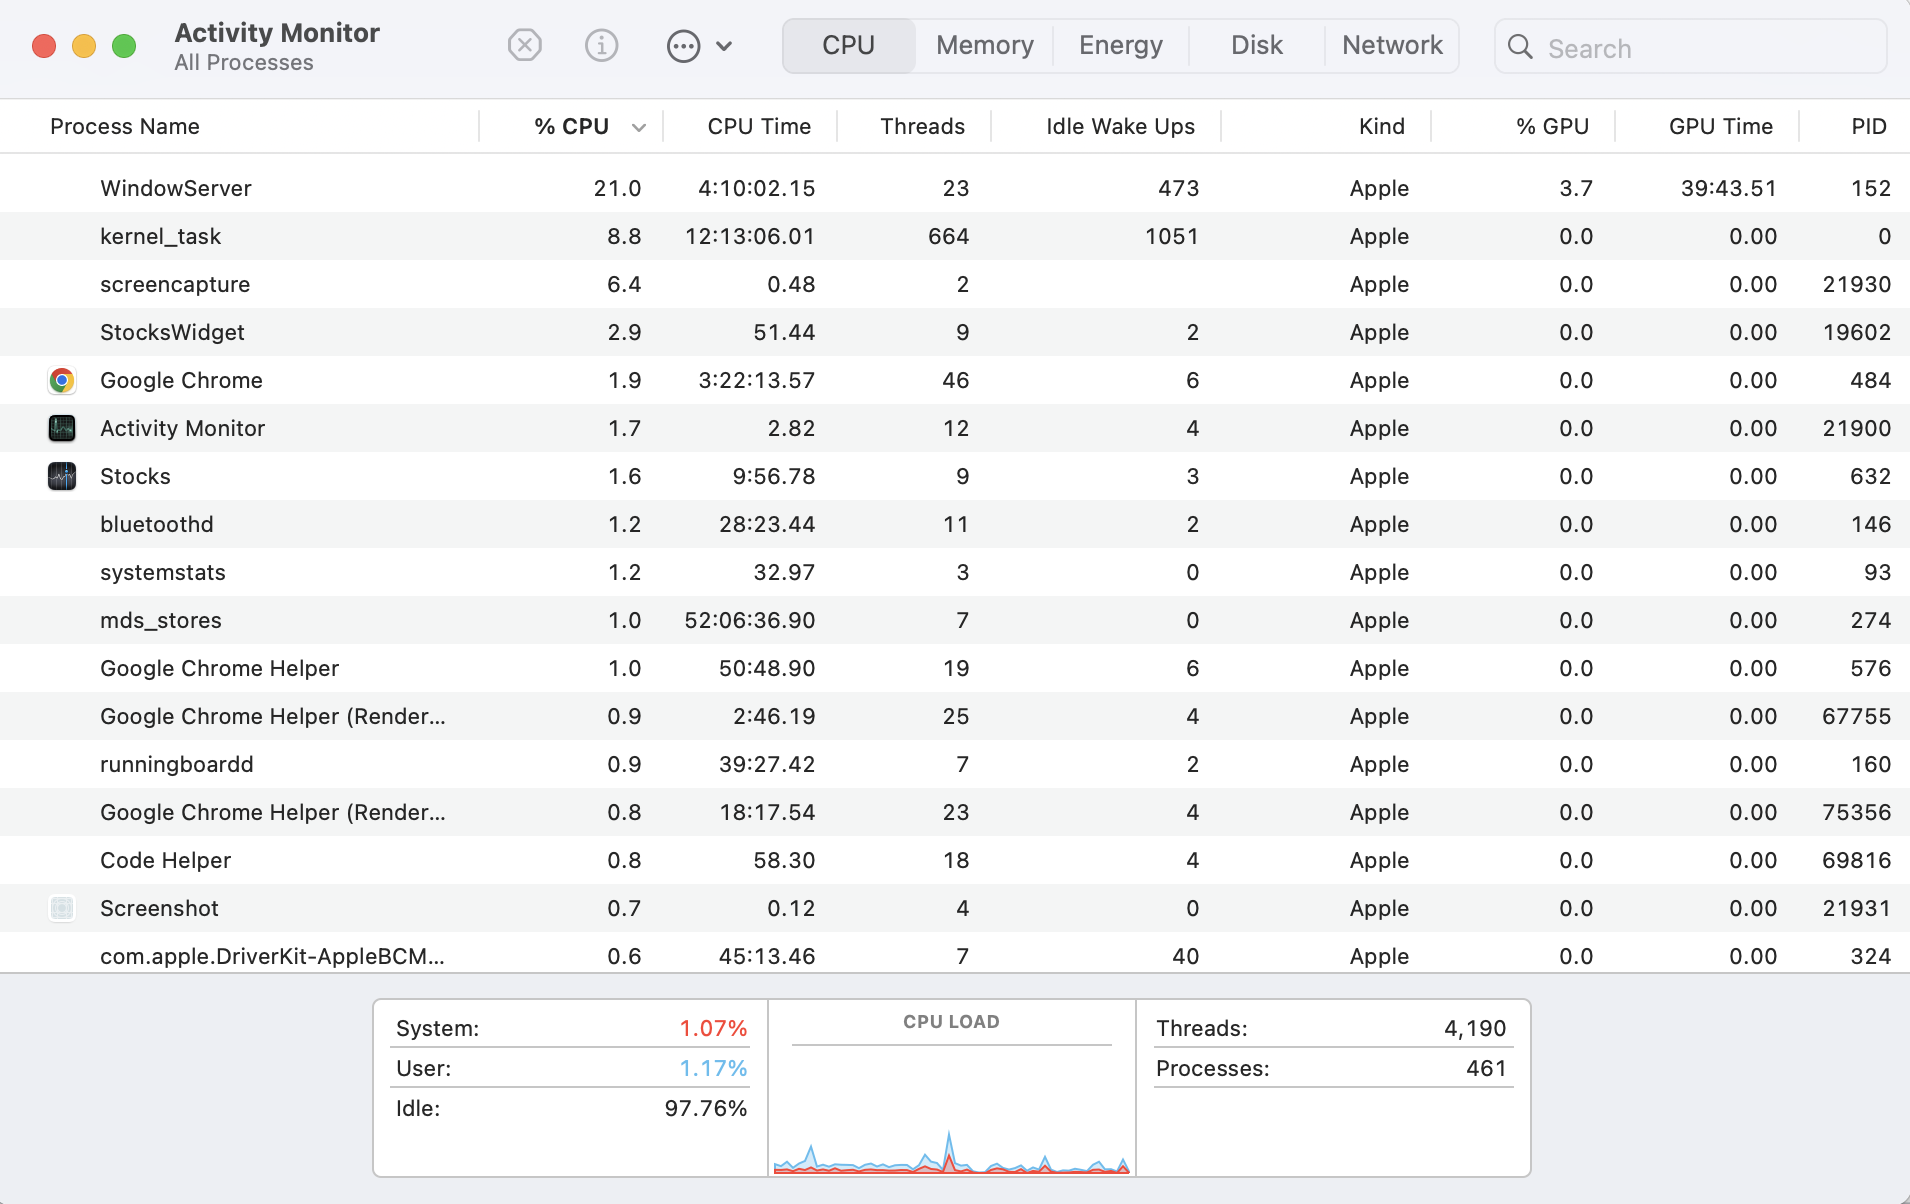Screen dimensions: 1910x1204
Task: Click the Activity Monitor app icon in the list
Action: 62,428
